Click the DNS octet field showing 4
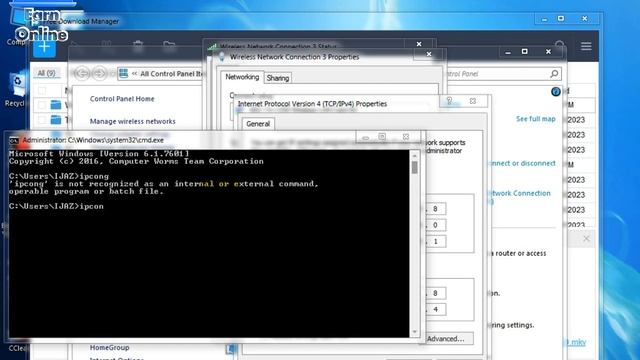This screenshot has width=640, height=360. (435, 309)
